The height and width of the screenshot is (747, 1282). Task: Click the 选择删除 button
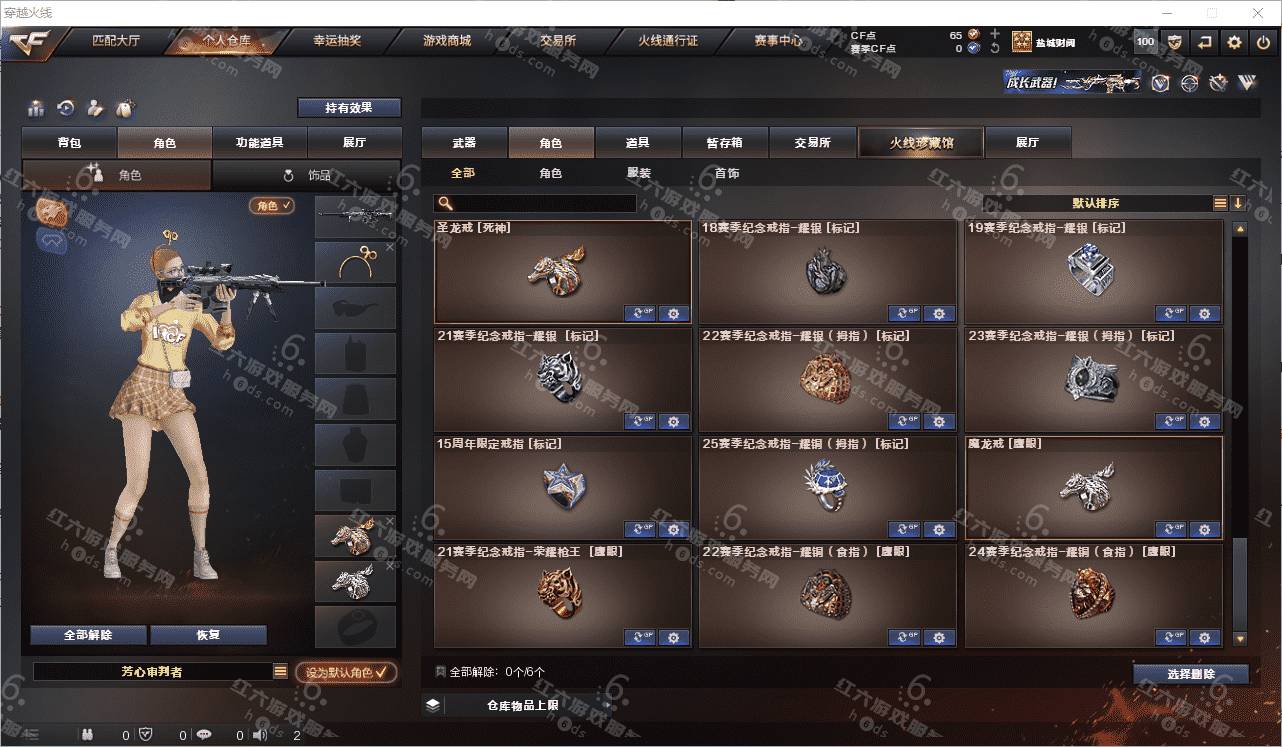point(1191,674)
